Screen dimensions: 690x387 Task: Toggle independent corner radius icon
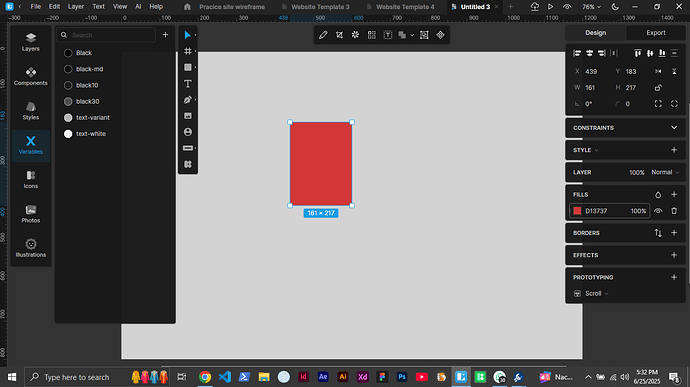pyautogui.click(x=658, y=104)
